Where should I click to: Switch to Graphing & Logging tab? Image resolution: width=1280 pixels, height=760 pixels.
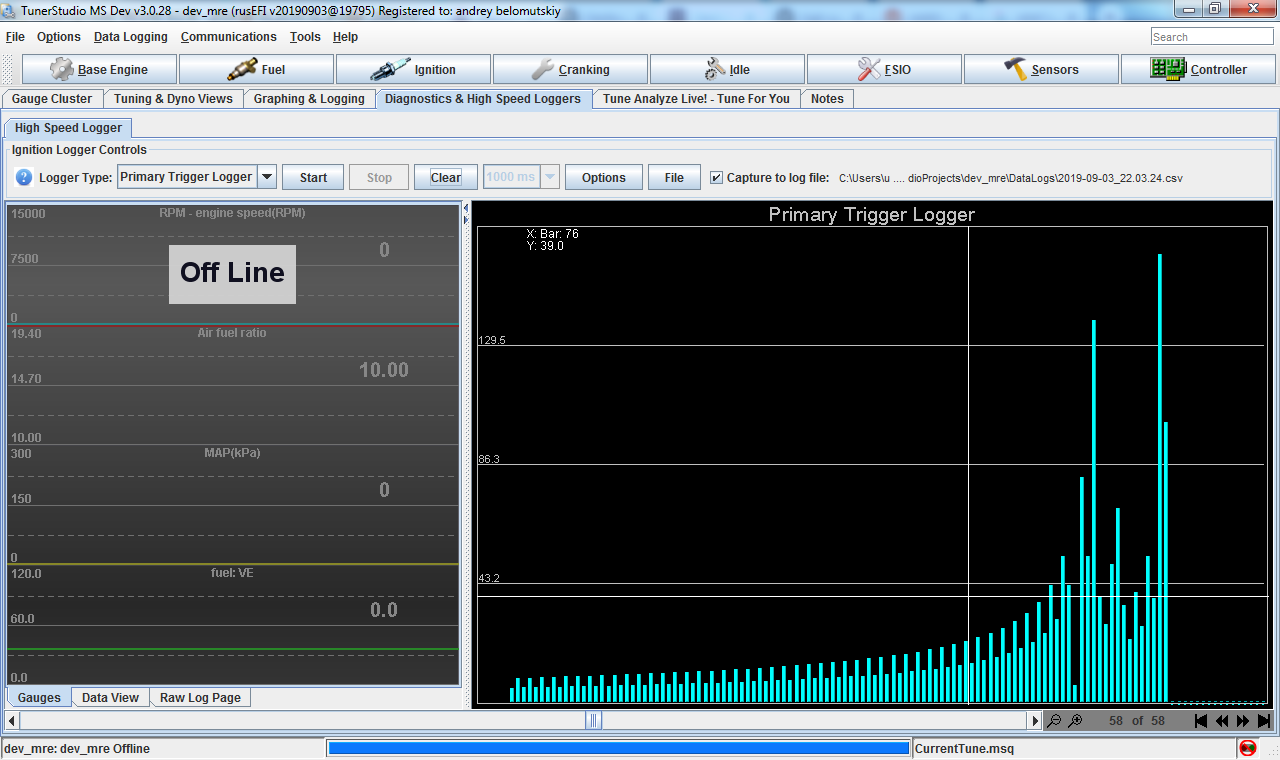pyautogui.click(x=309, y=99)
